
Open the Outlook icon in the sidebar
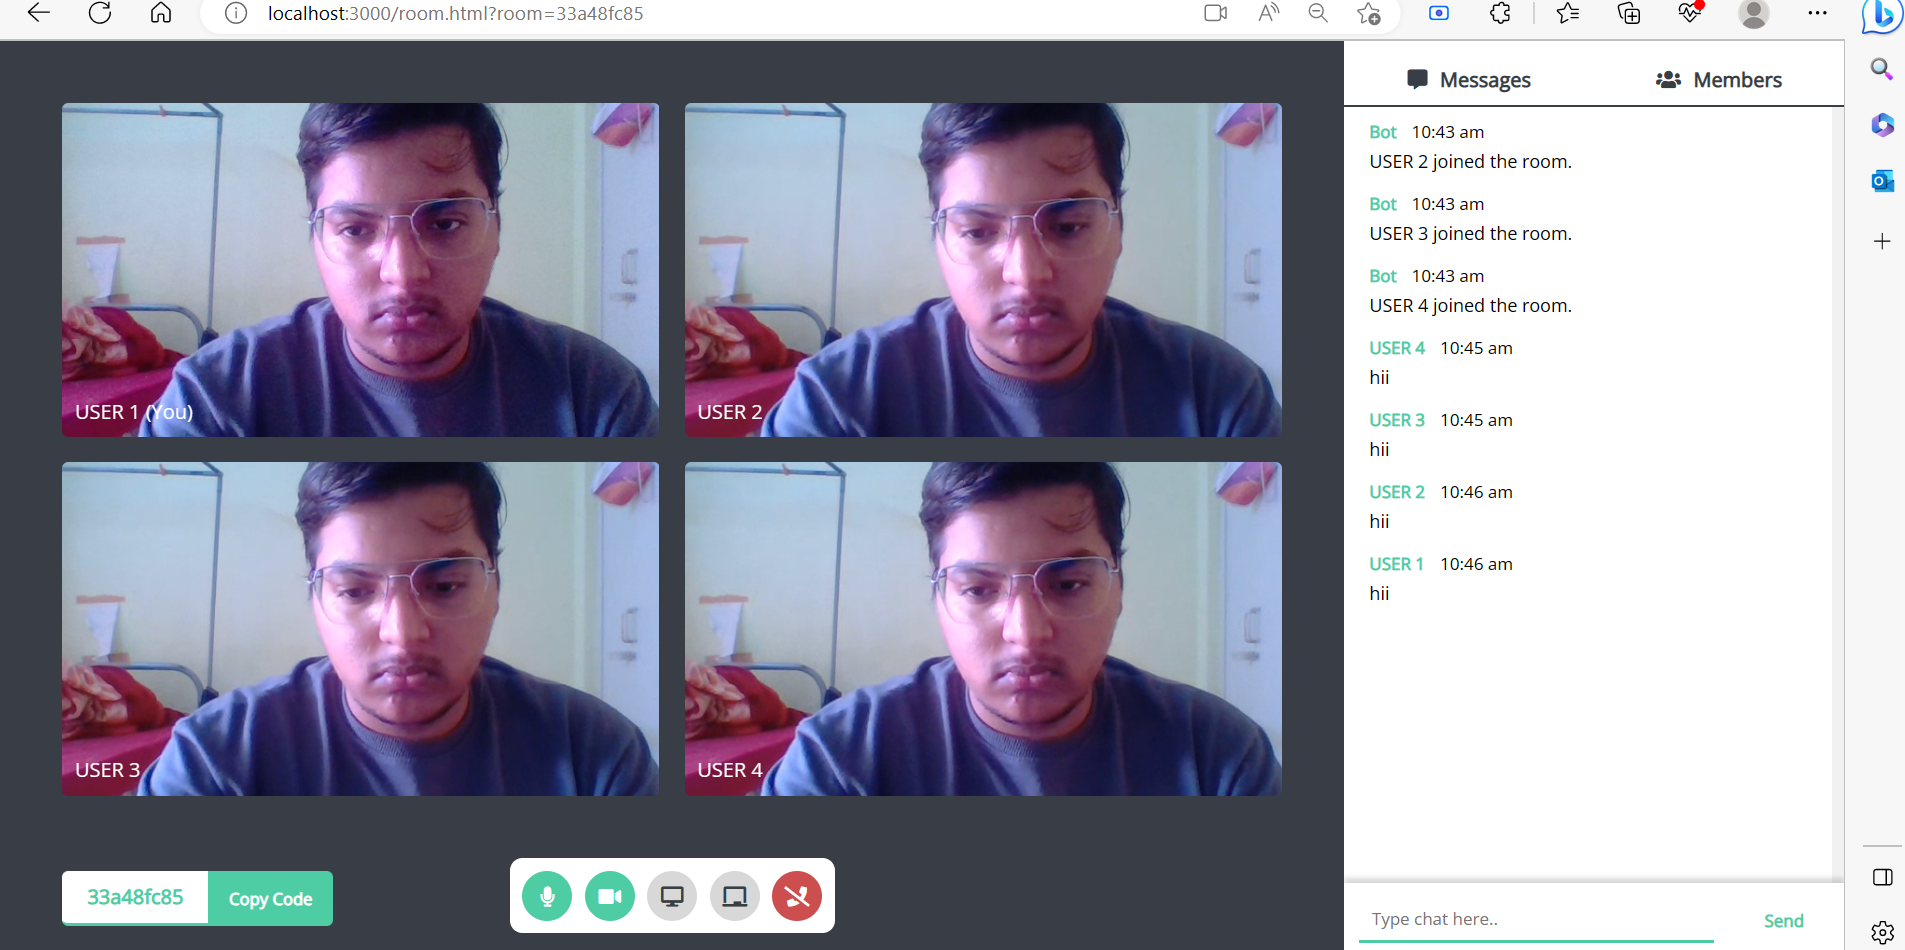pos(1882,180)
